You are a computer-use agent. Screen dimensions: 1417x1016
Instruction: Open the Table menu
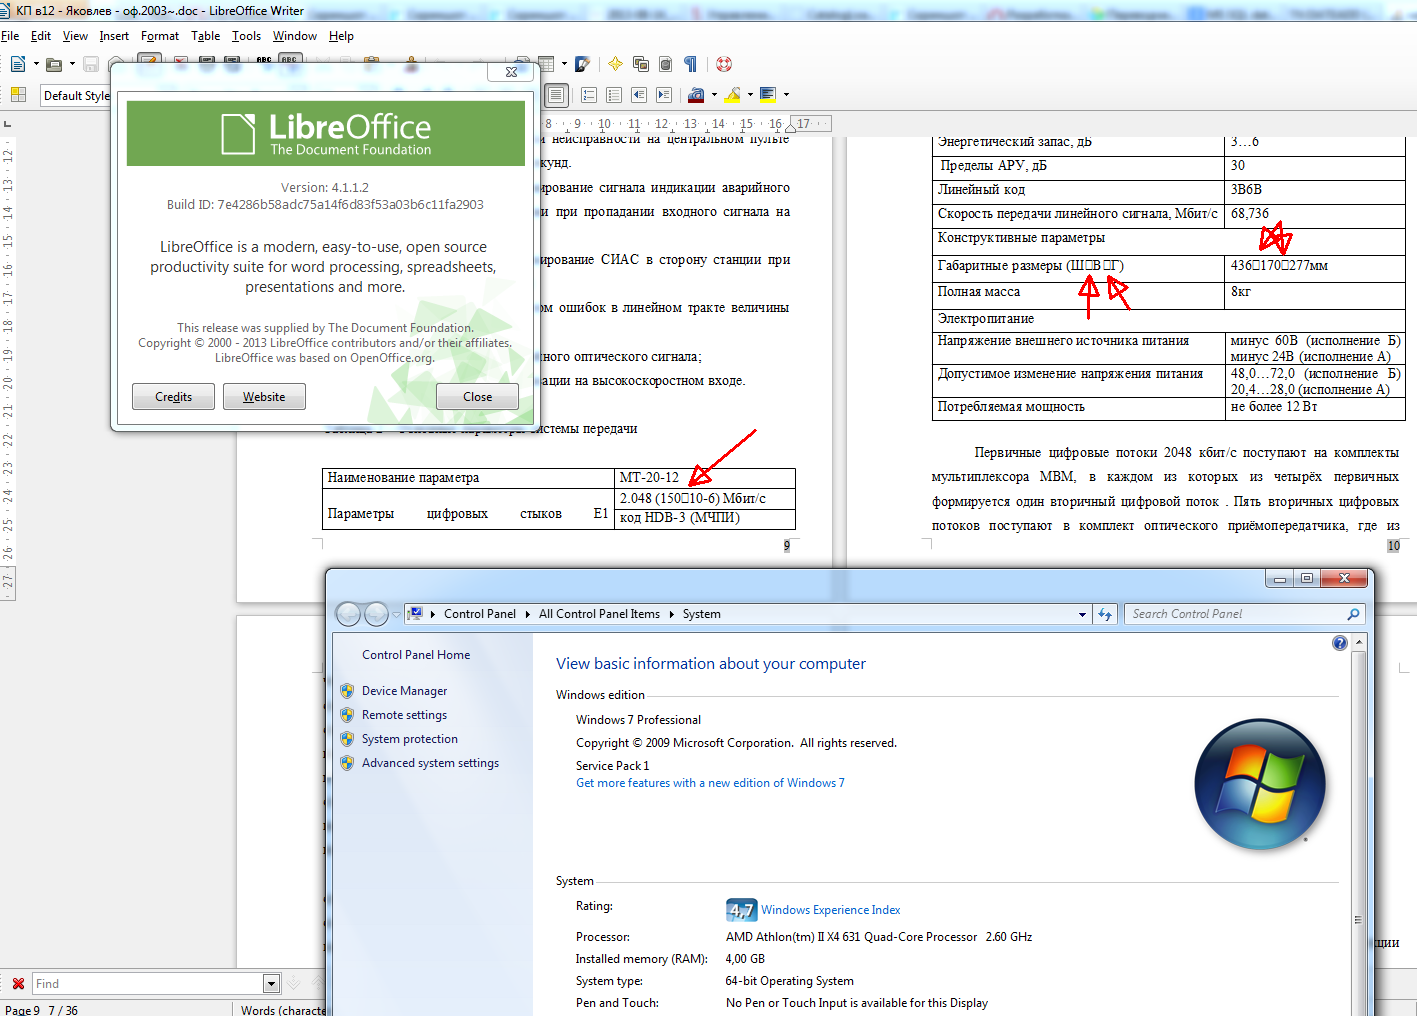(205, 36)
